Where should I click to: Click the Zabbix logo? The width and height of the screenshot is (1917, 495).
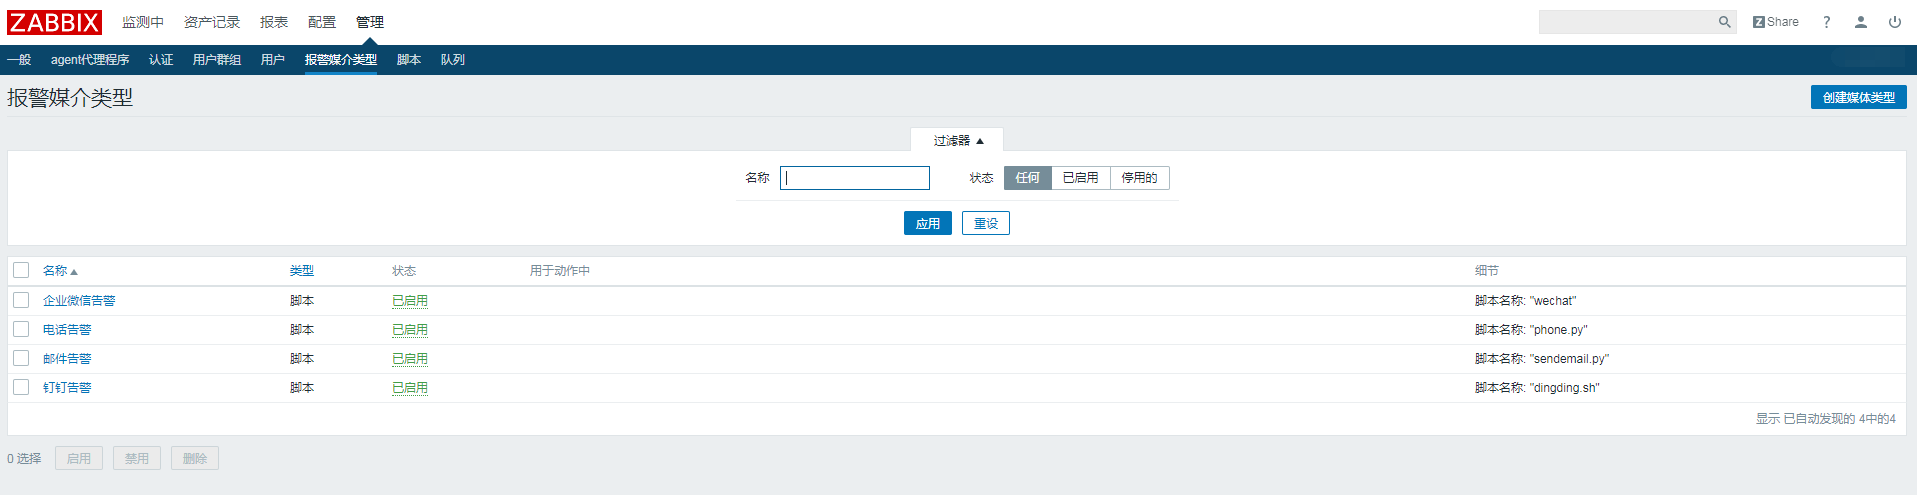point(55,22)
